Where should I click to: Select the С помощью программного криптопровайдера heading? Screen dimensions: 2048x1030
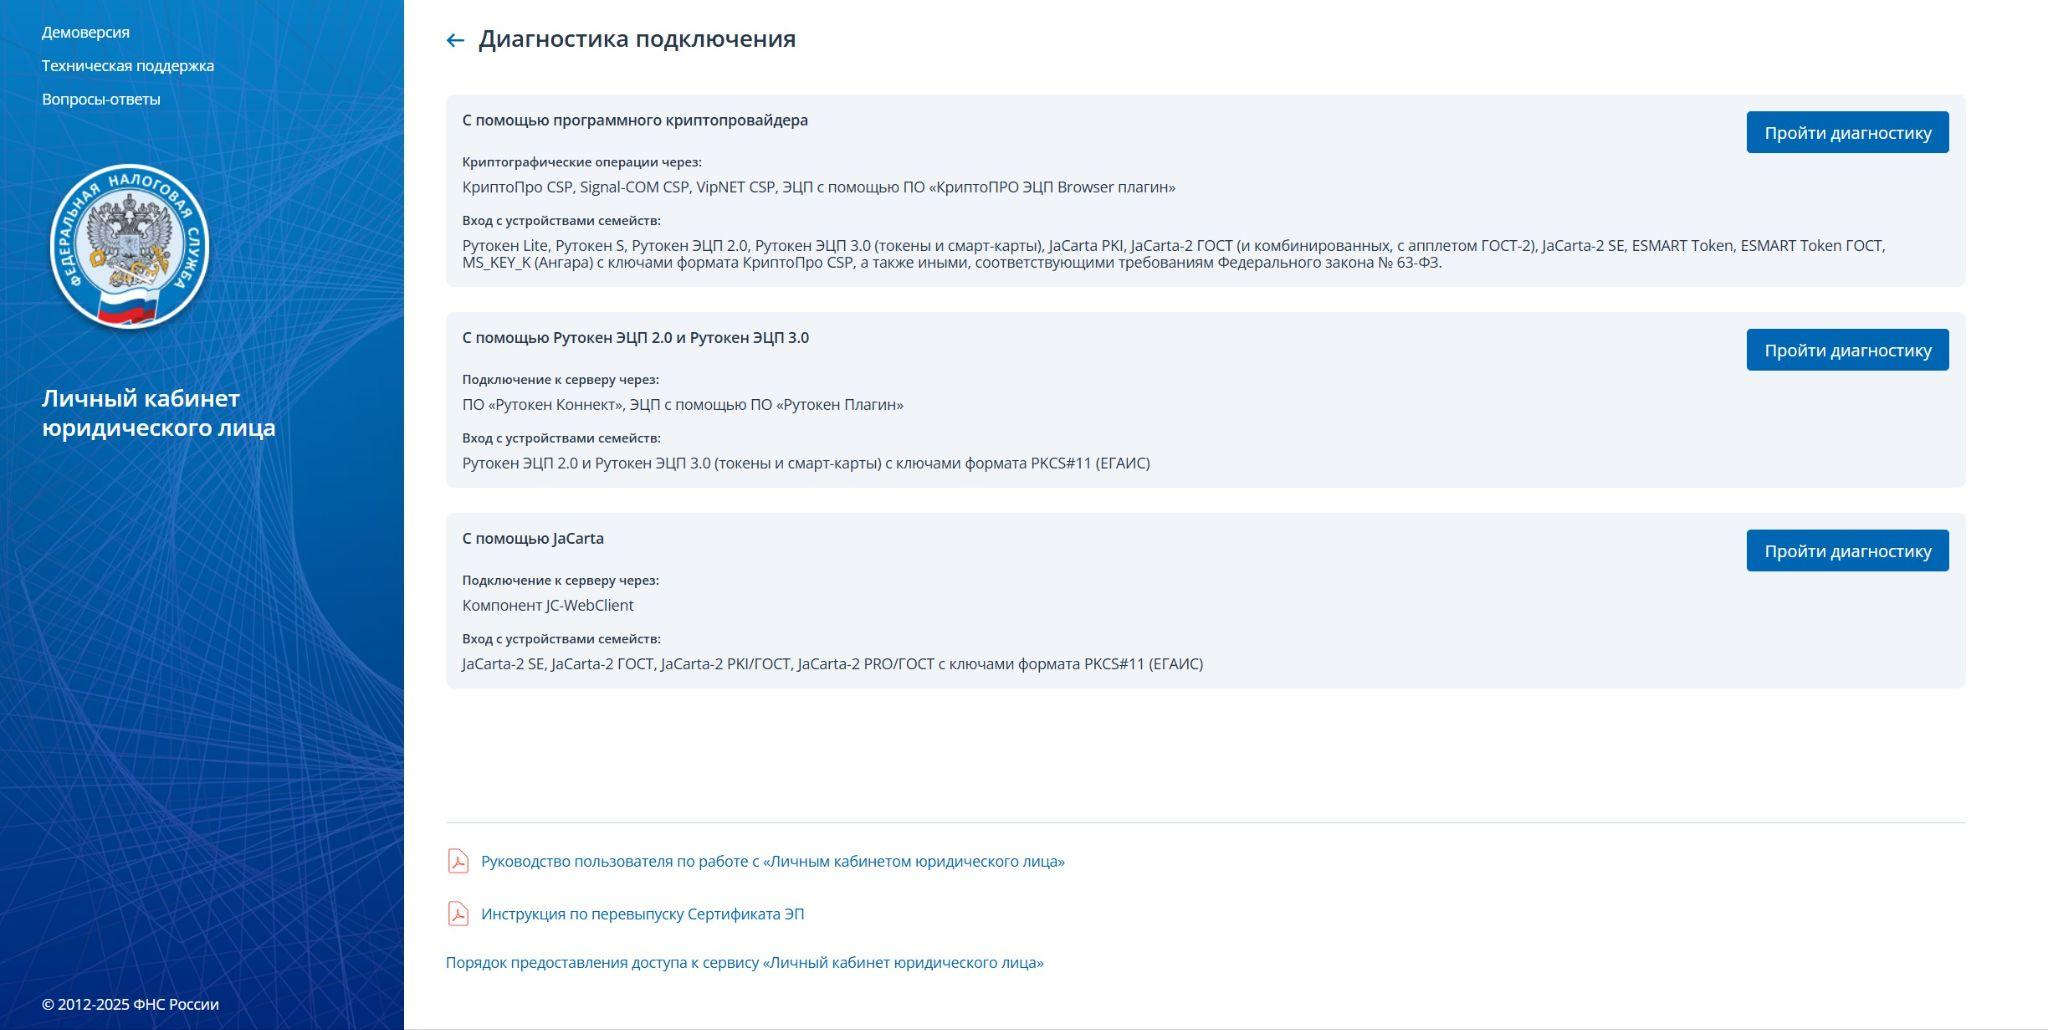[x=634, y=120]
